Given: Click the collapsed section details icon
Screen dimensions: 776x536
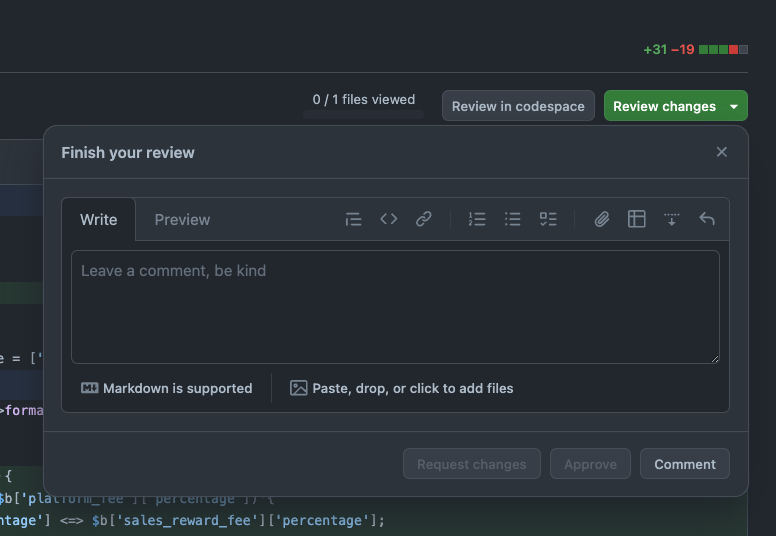Looking at the screenshot, I should [x=672, y=219].
